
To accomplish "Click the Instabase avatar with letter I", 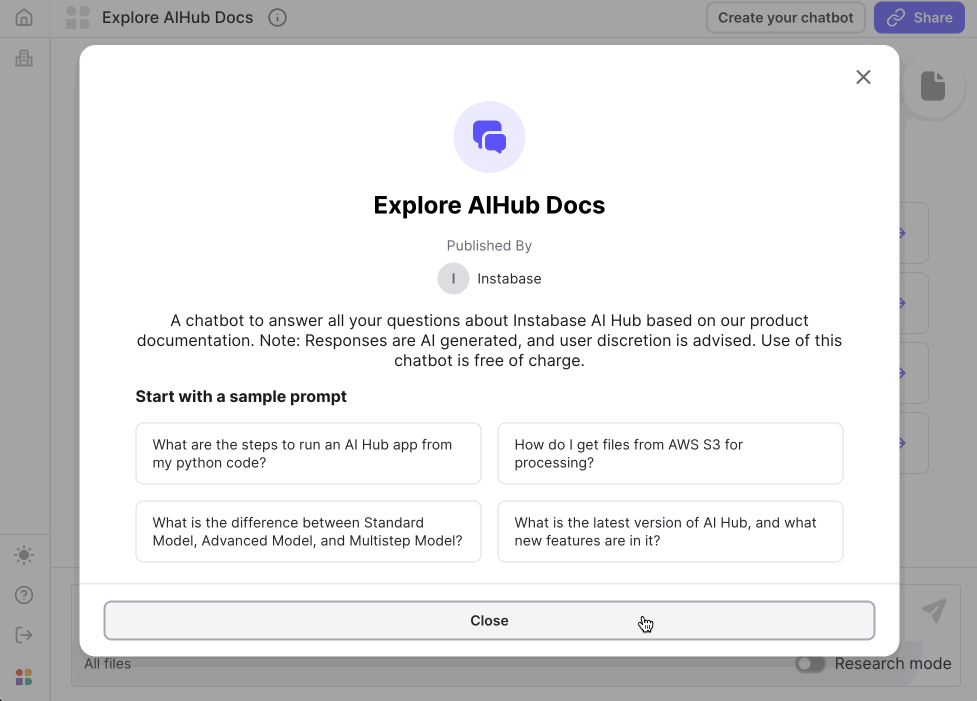I will [453, 279].
